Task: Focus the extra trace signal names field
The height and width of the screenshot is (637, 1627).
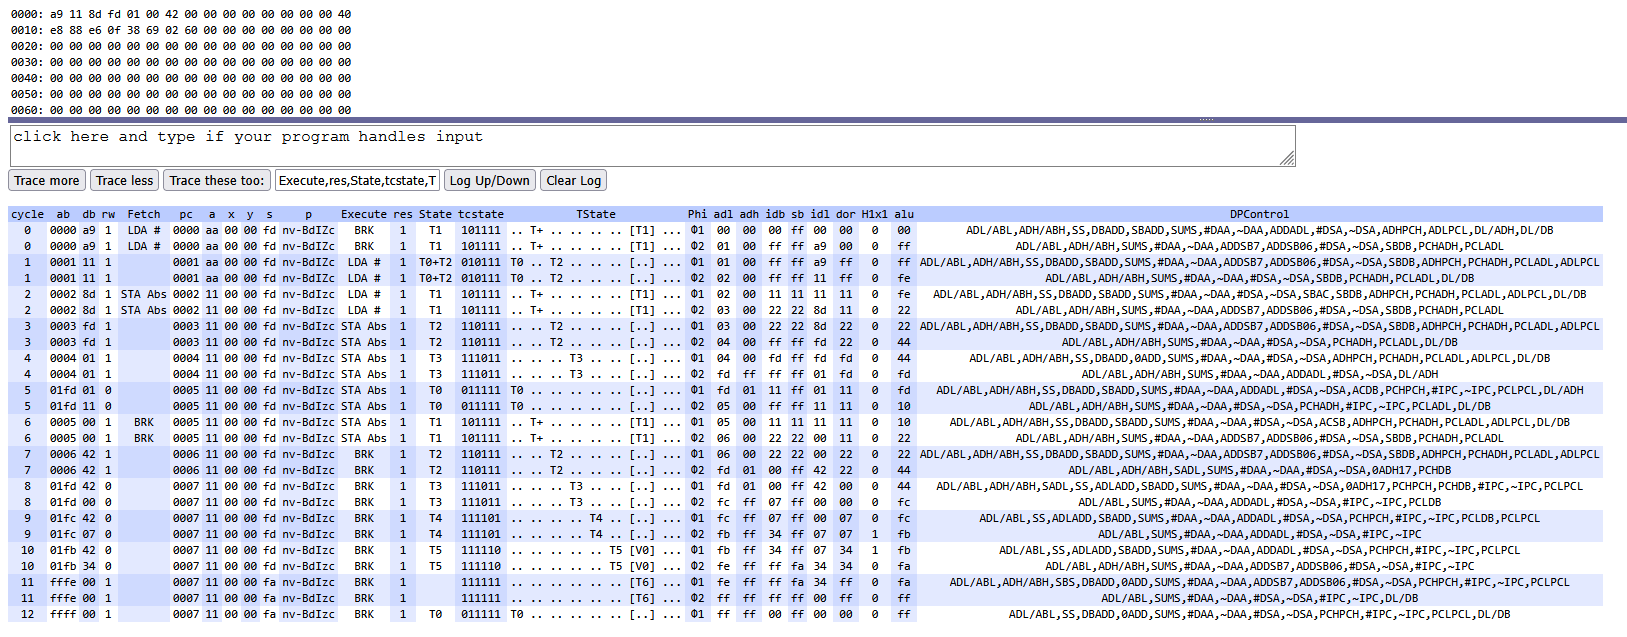Action: (x=357, y=181)
